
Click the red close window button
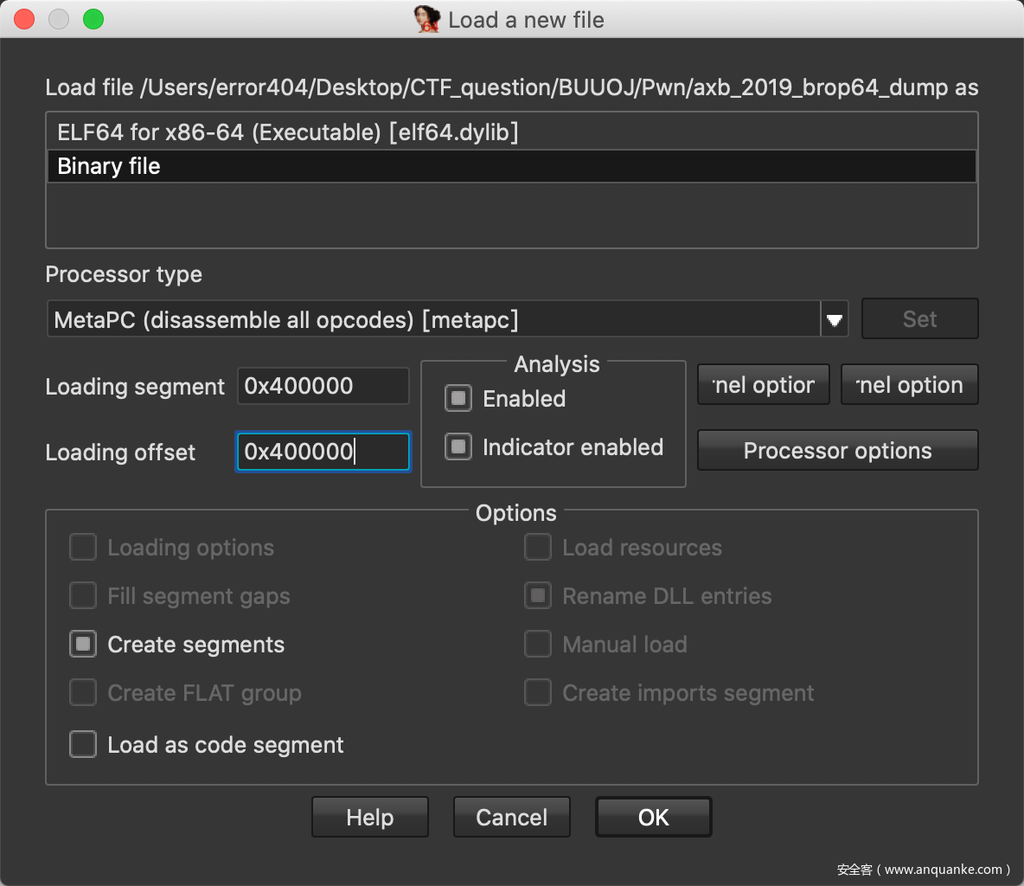pos(24,19)
